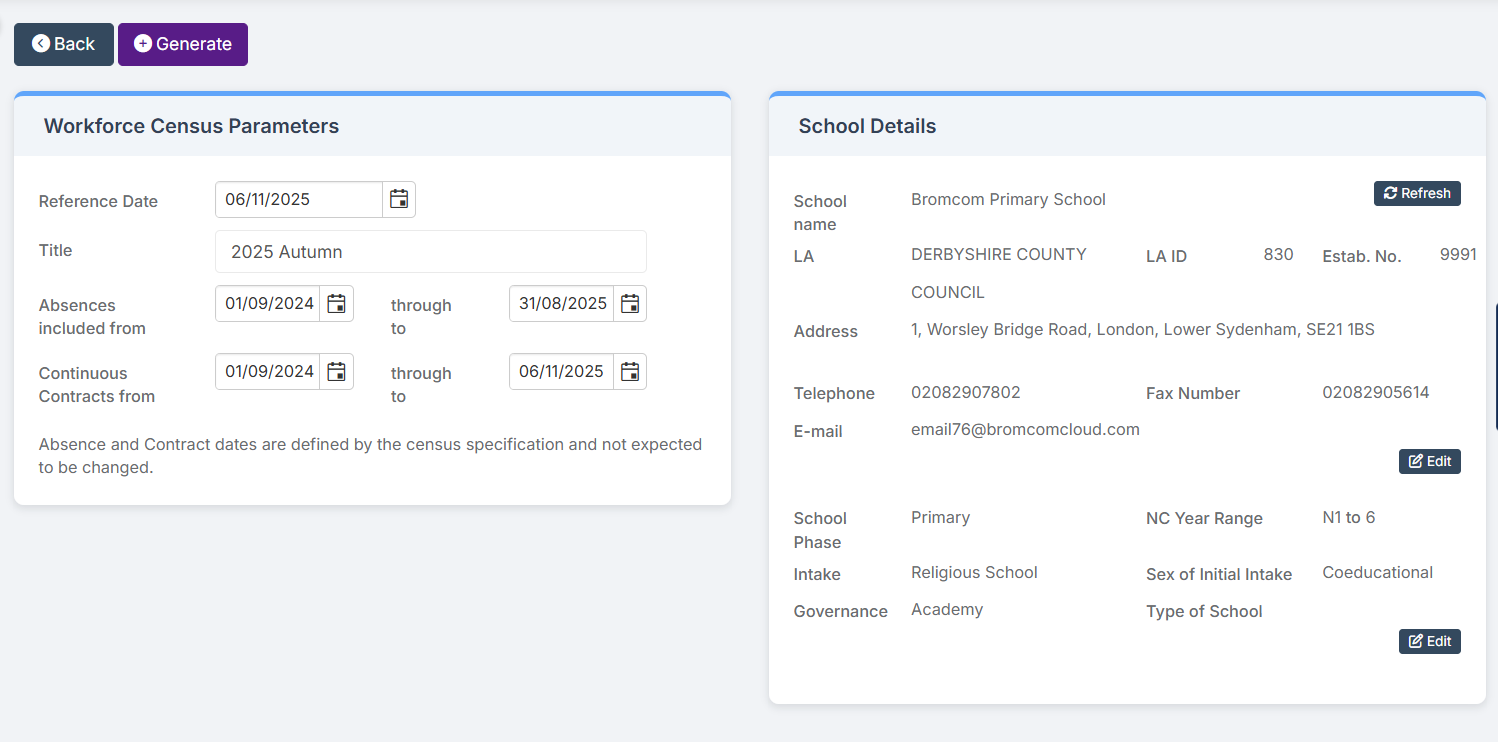Focus the Reference Date text field
The image size is (1498, 742).
pyautogui.click(x=298, y=199)
